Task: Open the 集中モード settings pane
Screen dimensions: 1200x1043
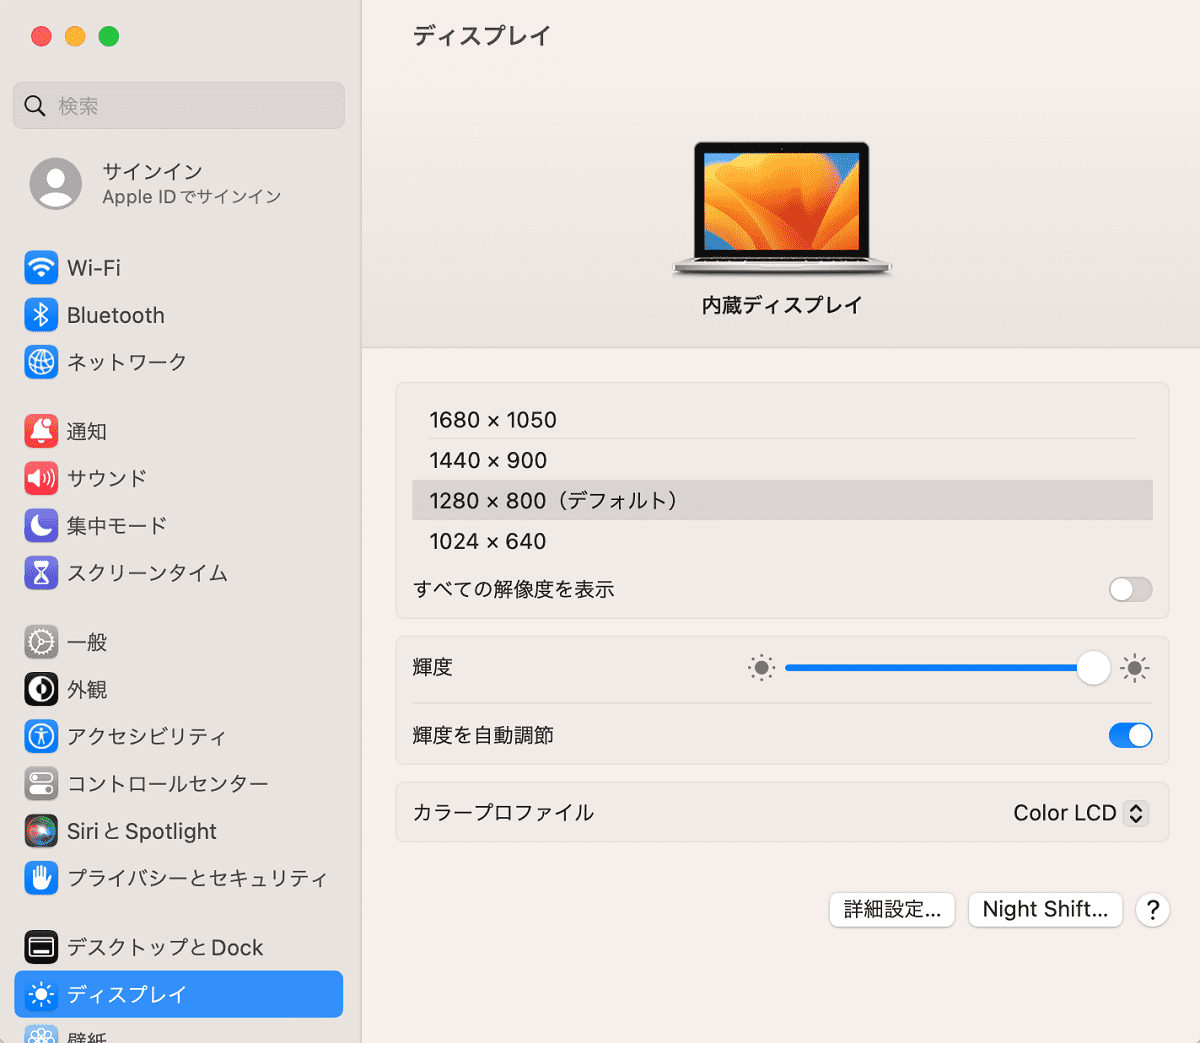Action: pyautogui.click(x=179, y=525)
